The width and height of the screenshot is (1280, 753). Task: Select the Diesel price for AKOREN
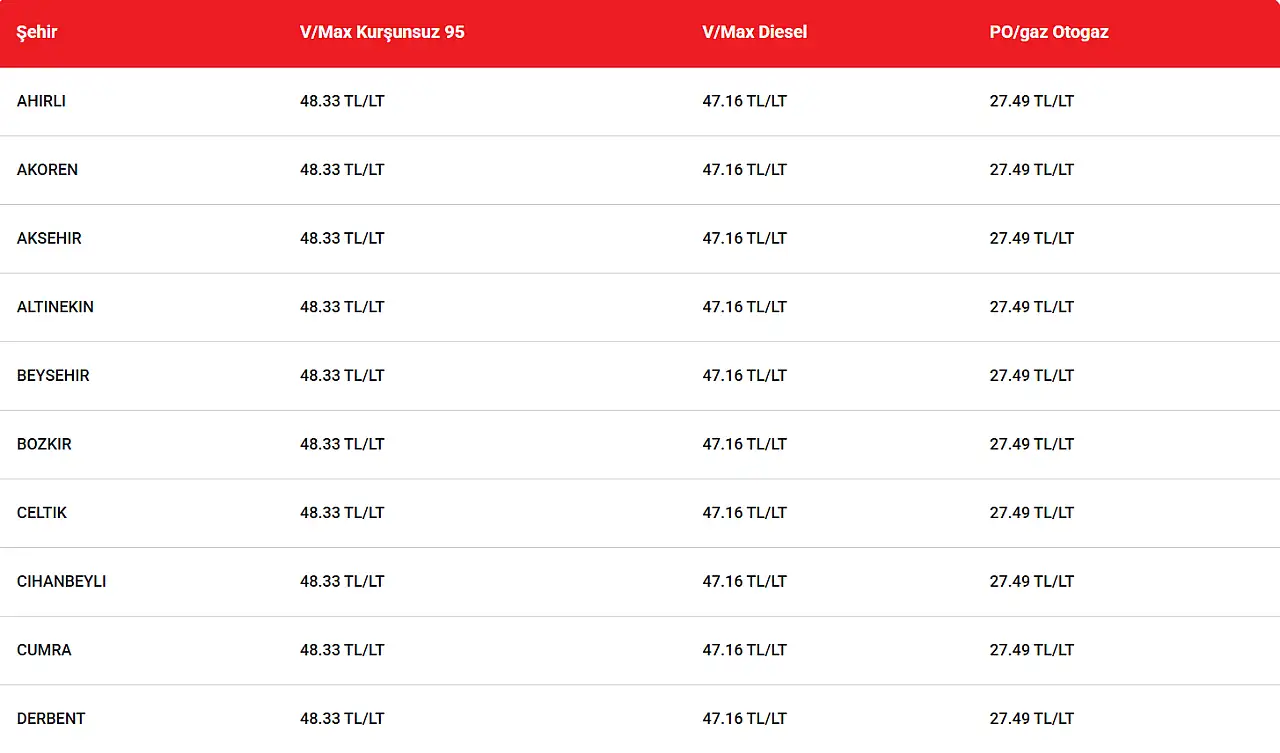(x=744, y=170)
